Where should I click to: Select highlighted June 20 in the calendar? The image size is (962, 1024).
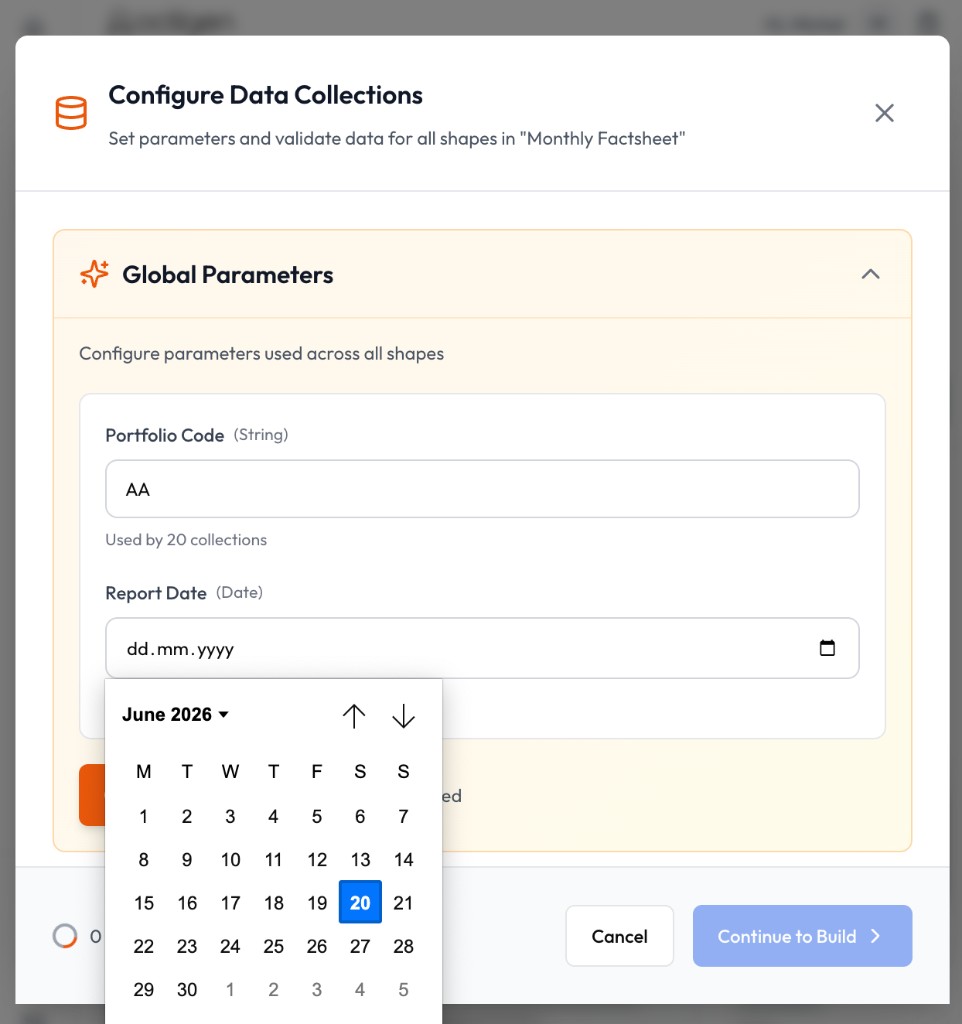tap(360, 902)
